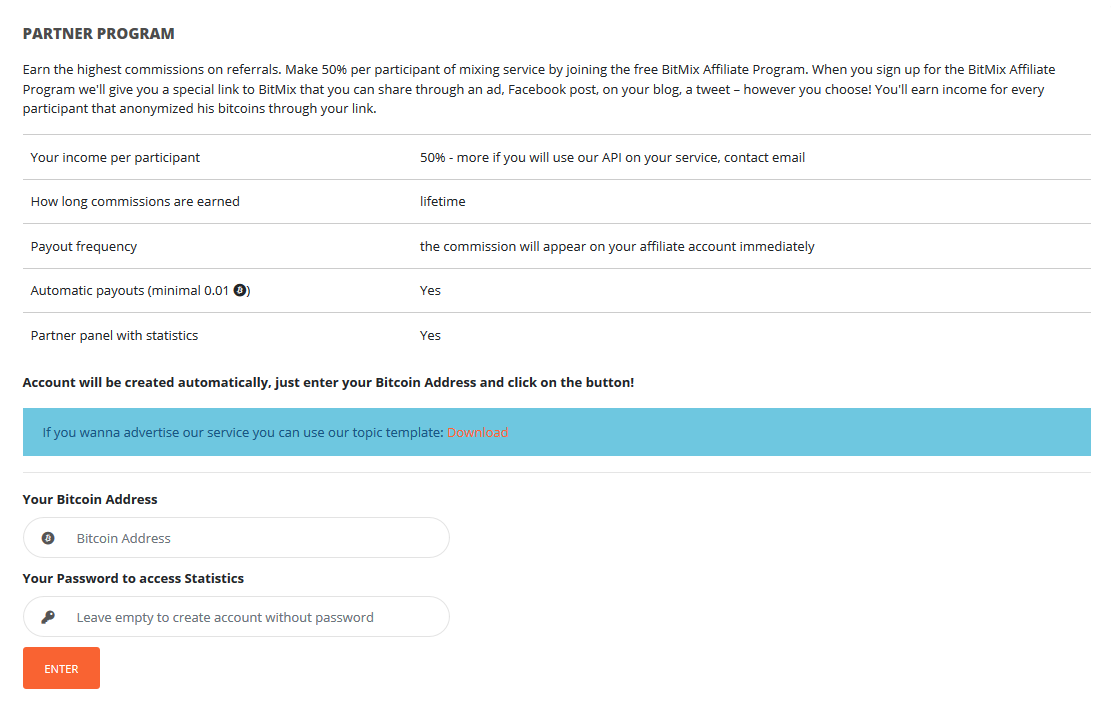1115x725 pixels.
Task: Click the Bitcoin symbol beside minimal 0.01
Action: (240, 291)
